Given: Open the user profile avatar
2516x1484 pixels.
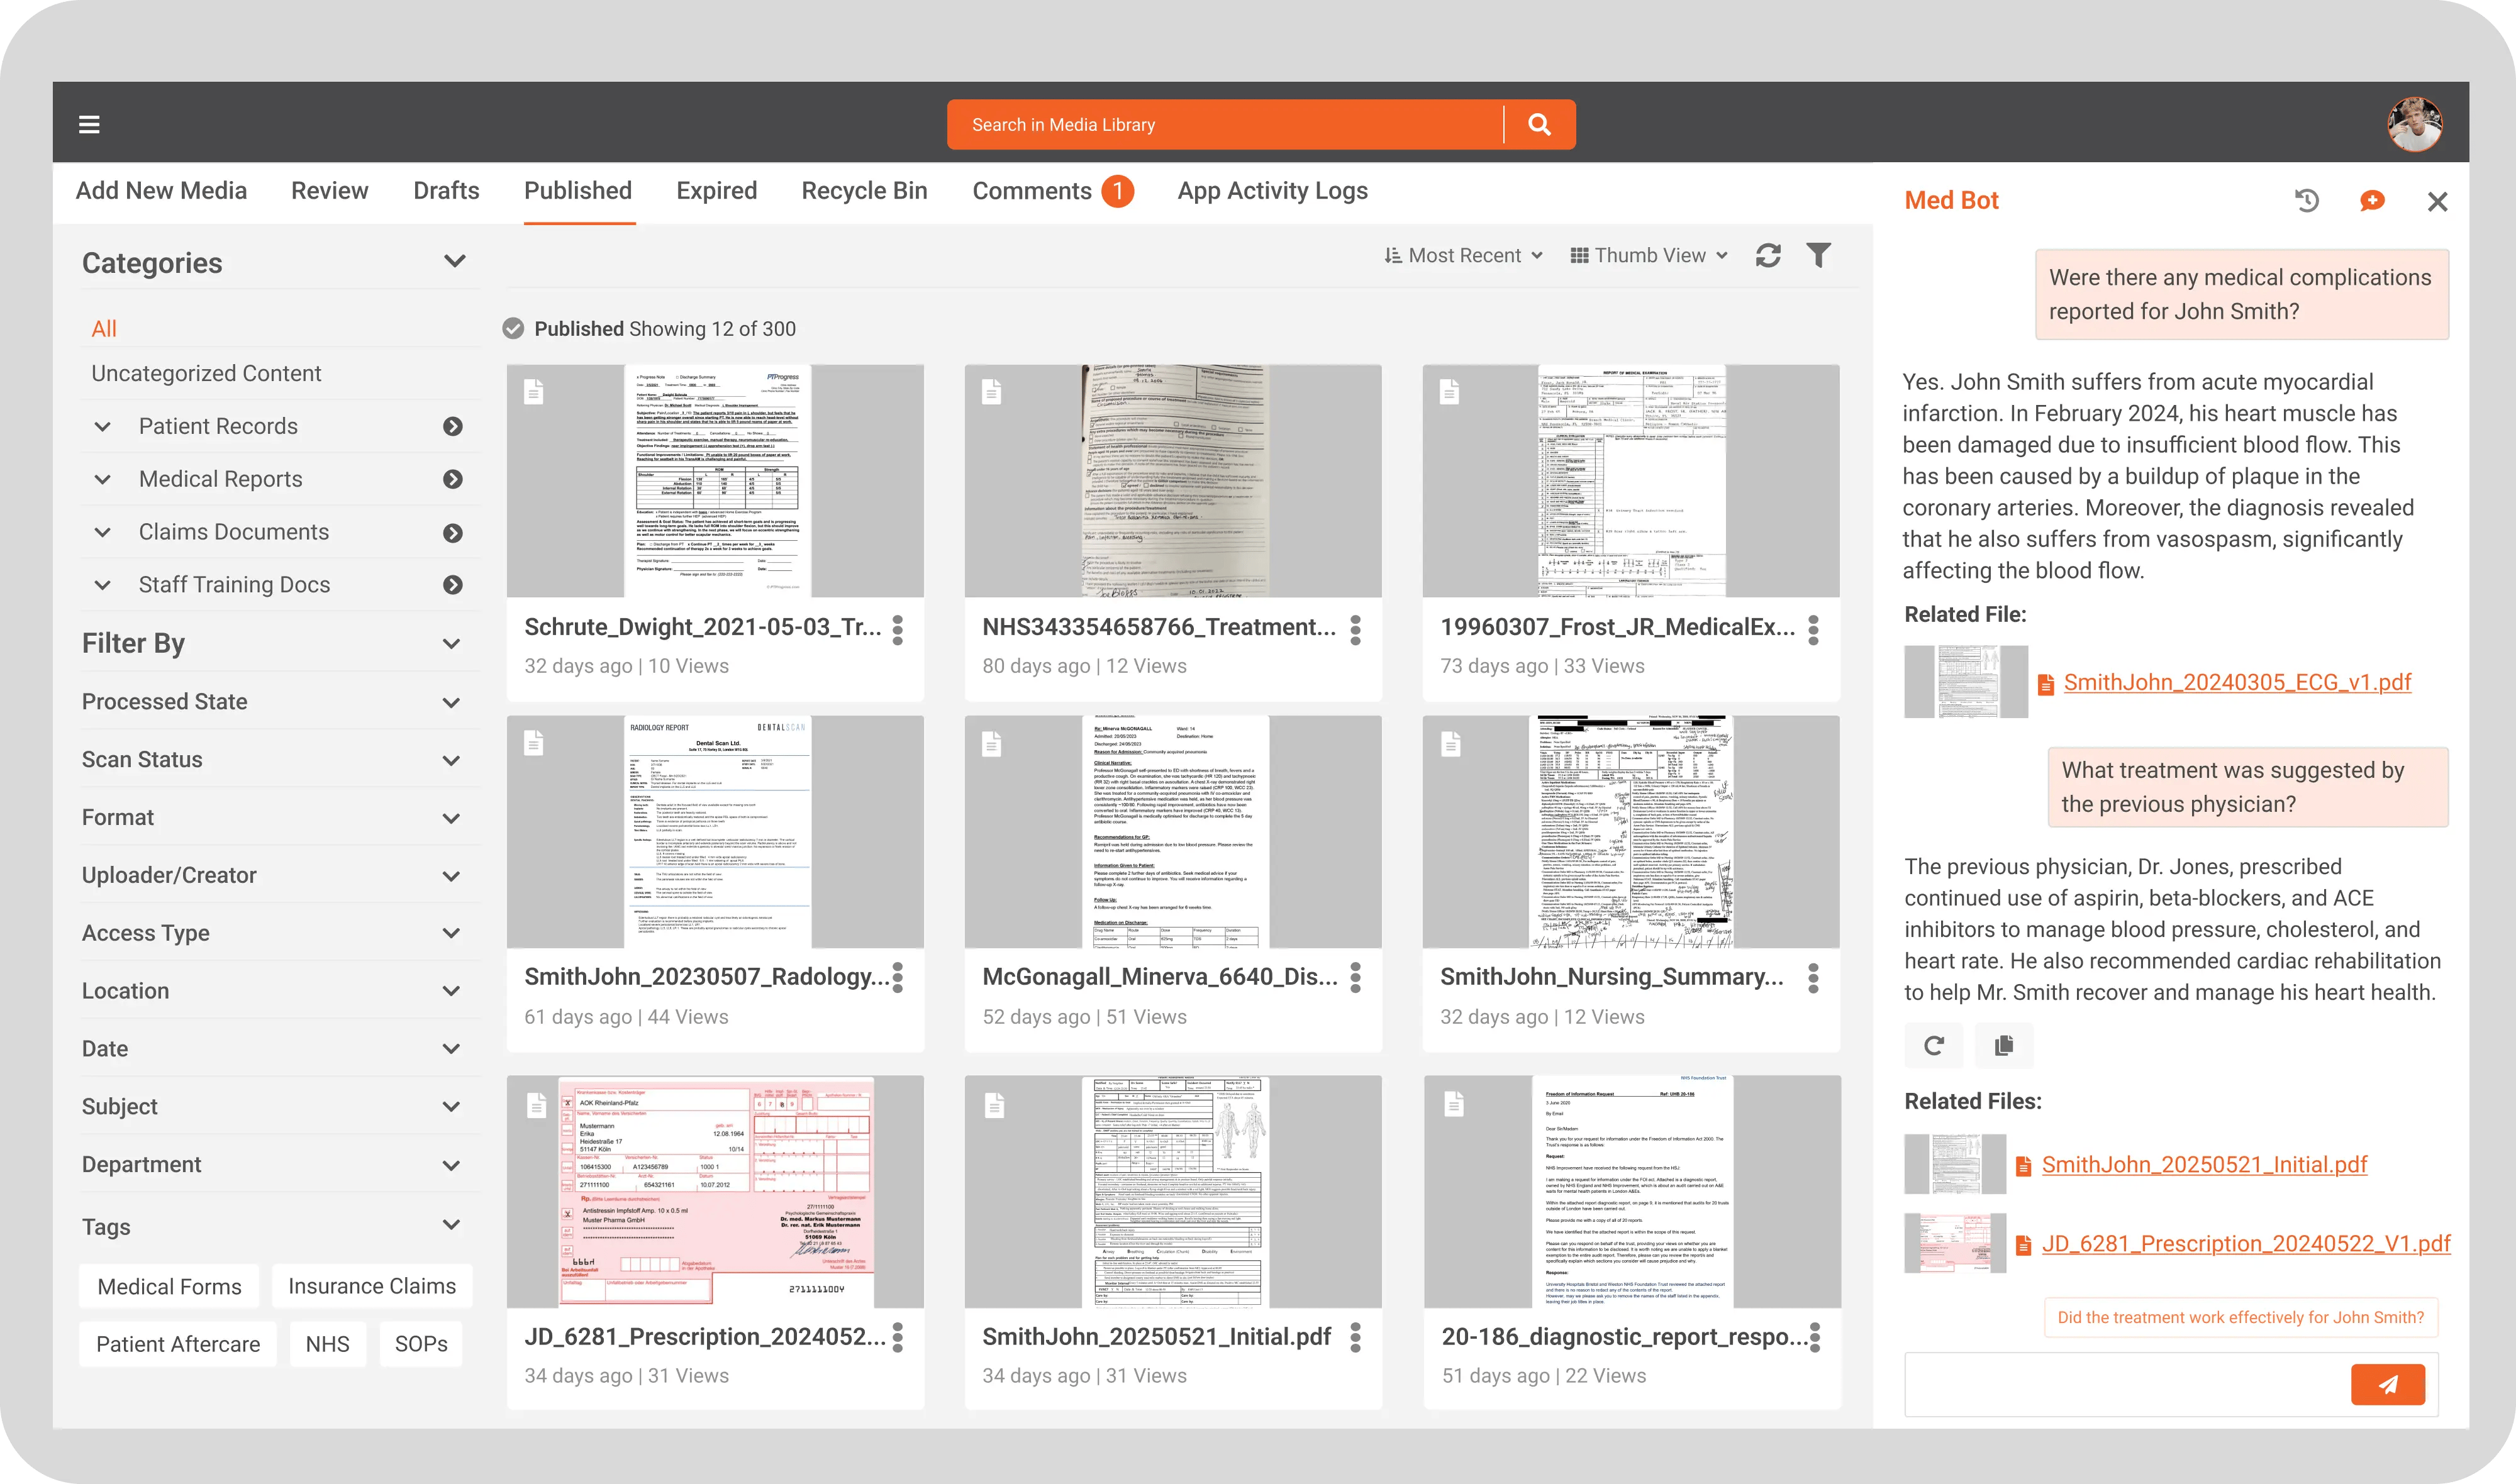Looking at the screenshot, I should 2414,124.
